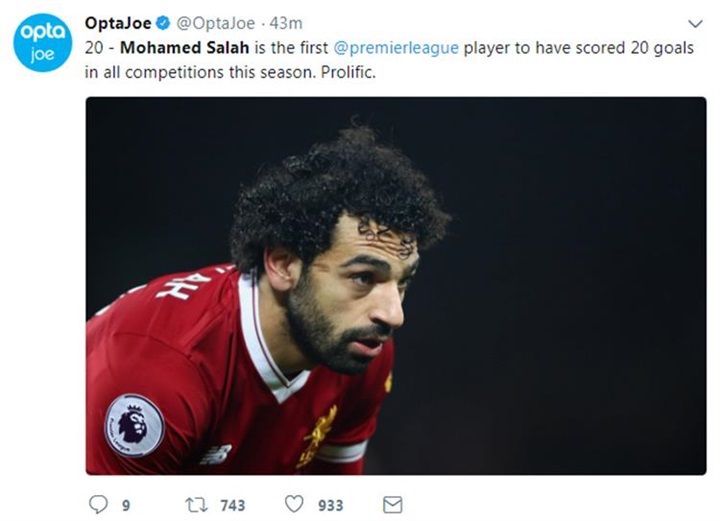Click the reply speech bubble icon
The width and height of the screenshot is (720, 521).
pyautogui.click(x=98, y=505)
